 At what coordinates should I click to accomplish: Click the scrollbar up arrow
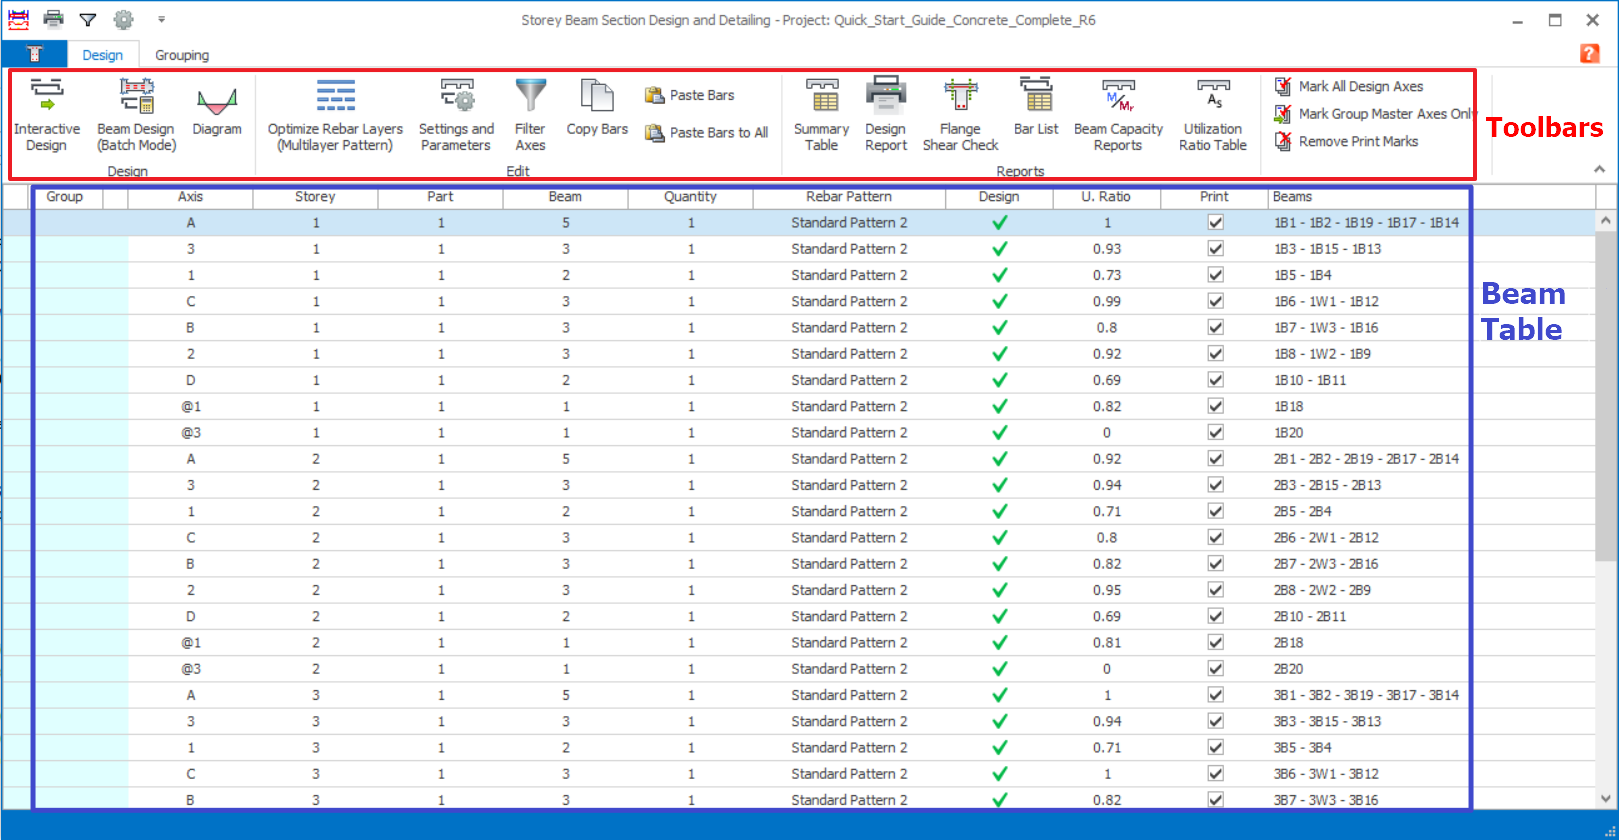1605,220
